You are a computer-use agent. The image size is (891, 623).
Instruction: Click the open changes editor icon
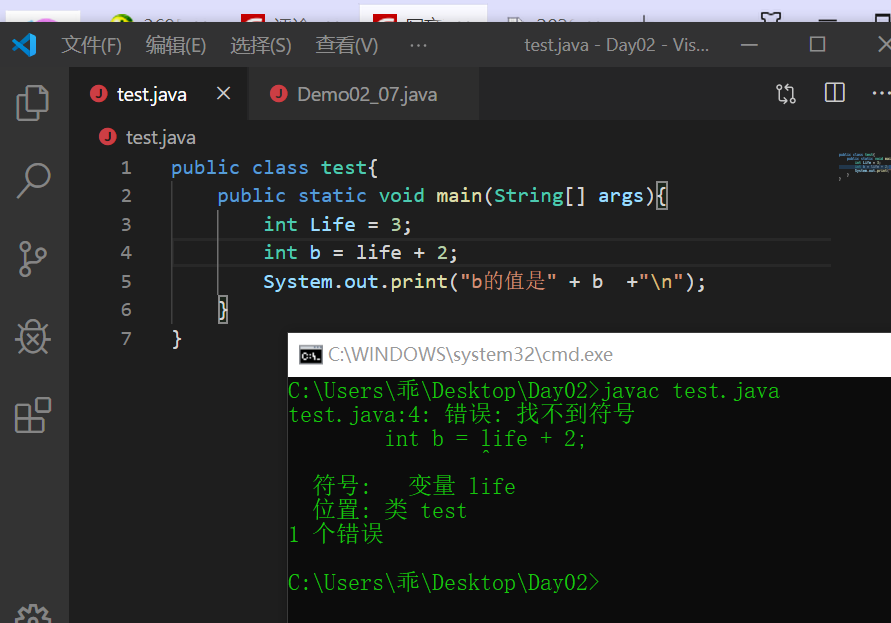pyautogui.click(x=786, y=92)
